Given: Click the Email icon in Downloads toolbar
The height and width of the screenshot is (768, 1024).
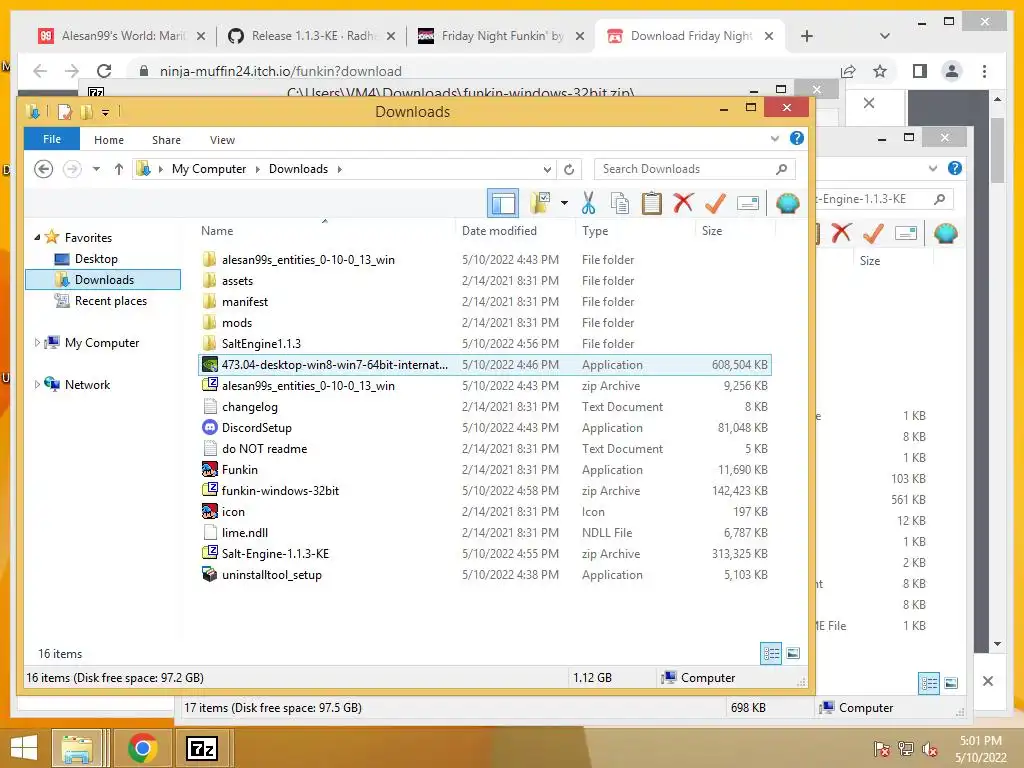Looking at the screenshot, I should tap(748, 204).
